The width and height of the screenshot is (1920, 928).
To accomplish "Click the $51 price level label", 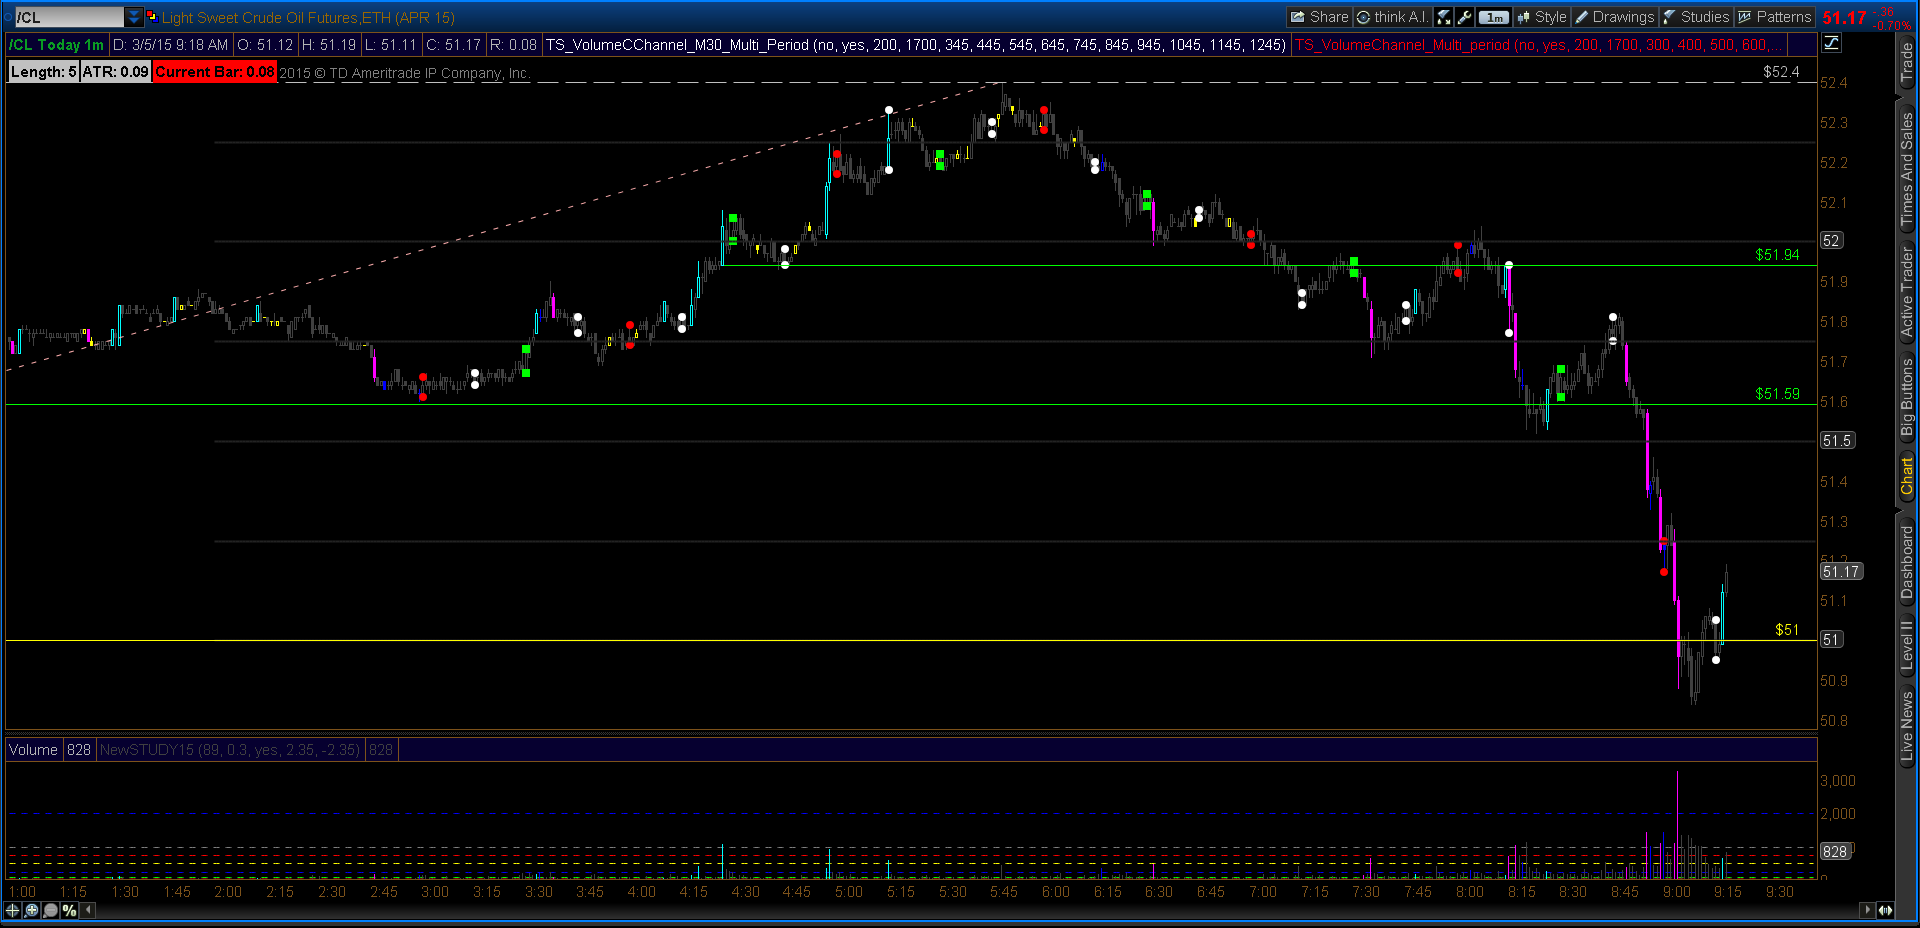I will (1787, 630).
